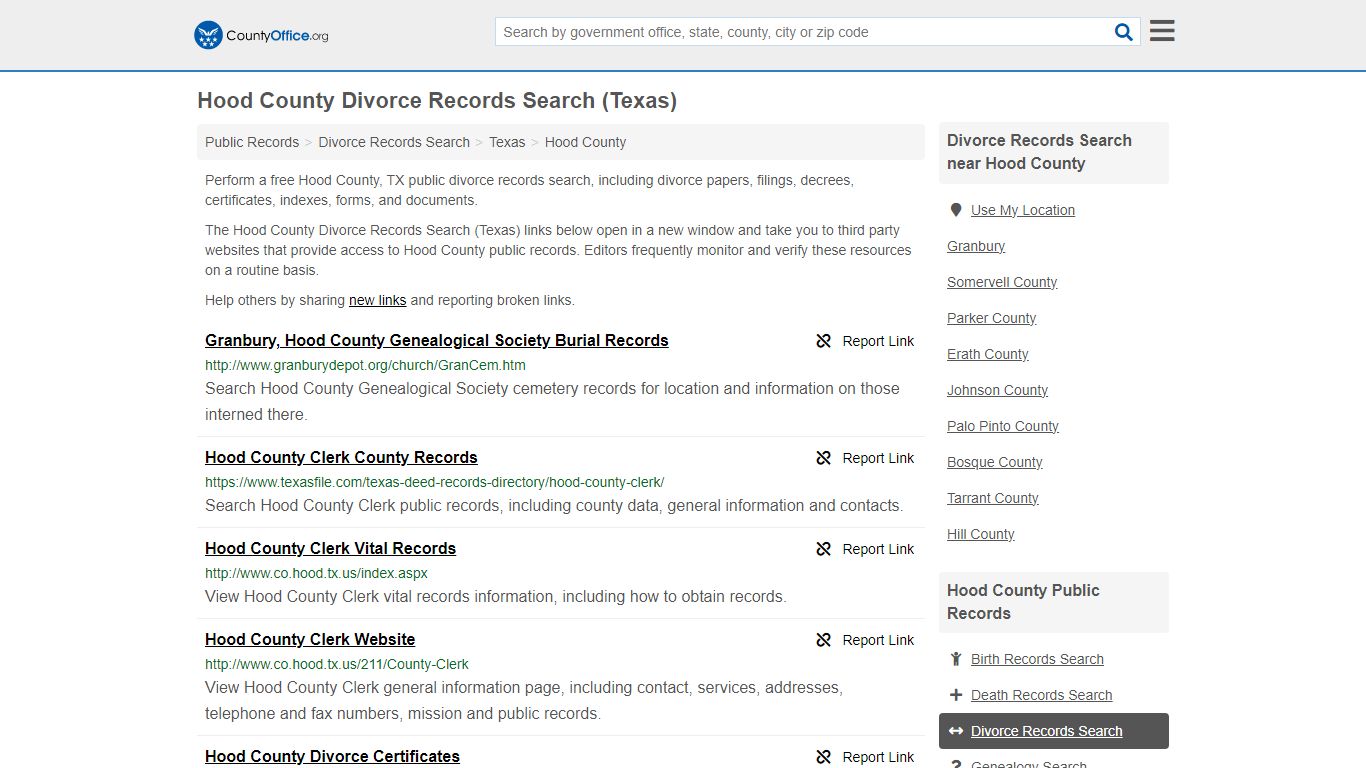Select Parker County nearby link

(x=991, y=318)
